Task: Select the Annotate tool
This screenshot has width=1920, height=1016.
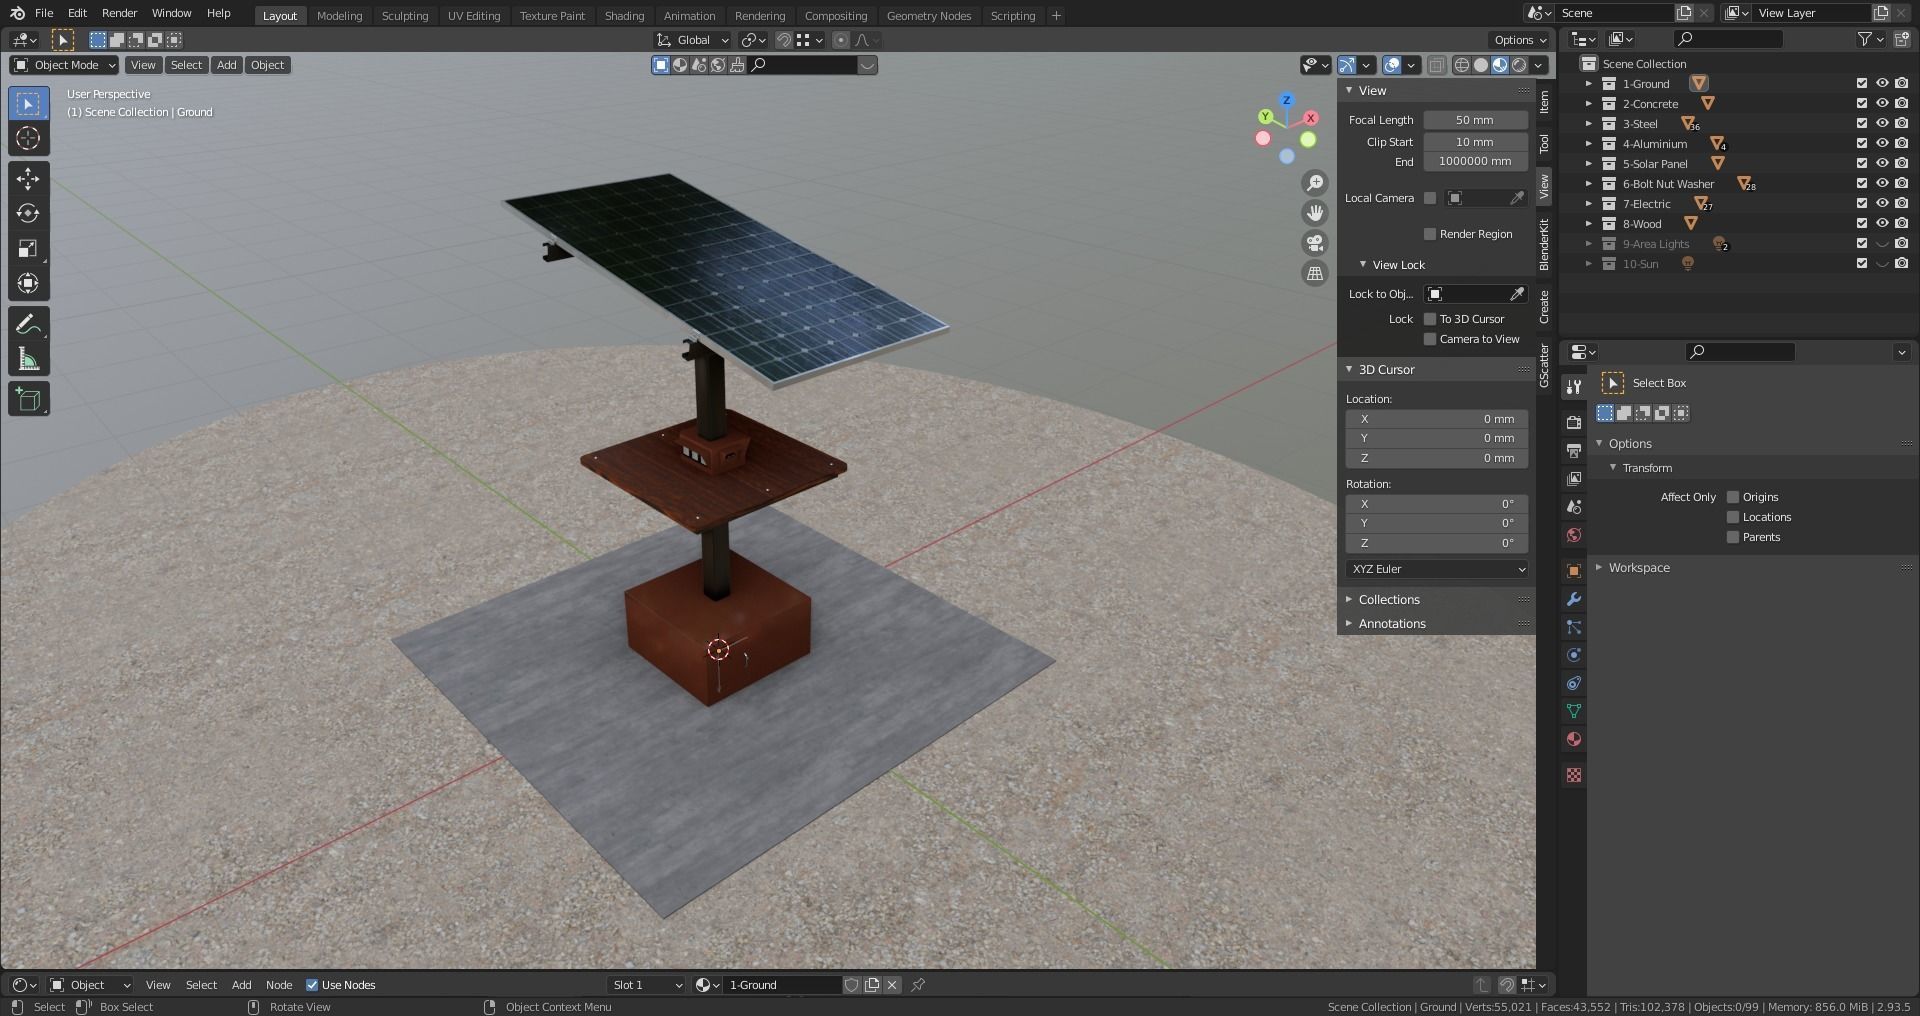Action: point(28,325)
